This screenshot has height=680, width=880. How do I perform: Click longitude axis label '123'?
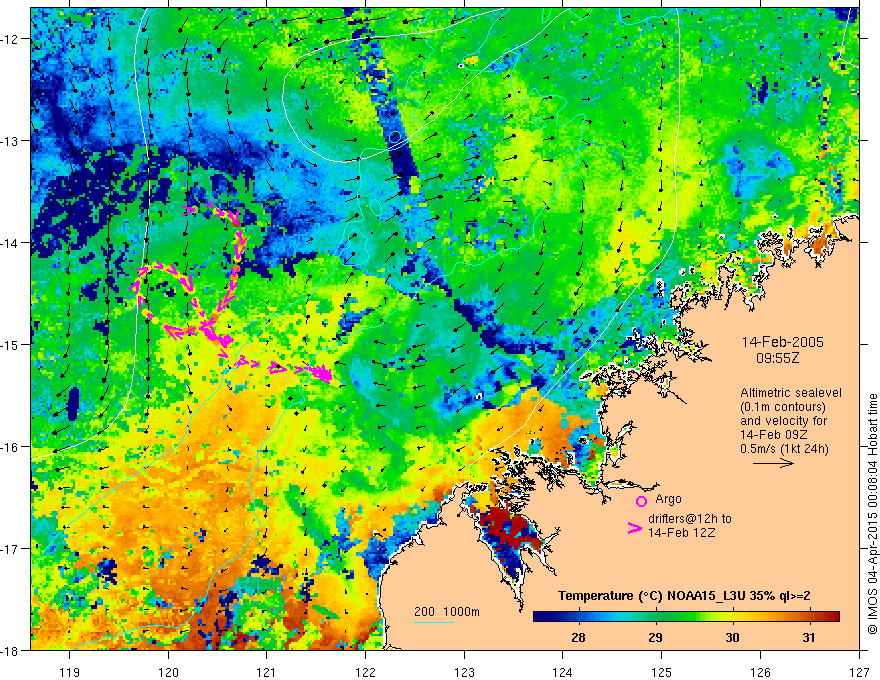coord(464,673)
